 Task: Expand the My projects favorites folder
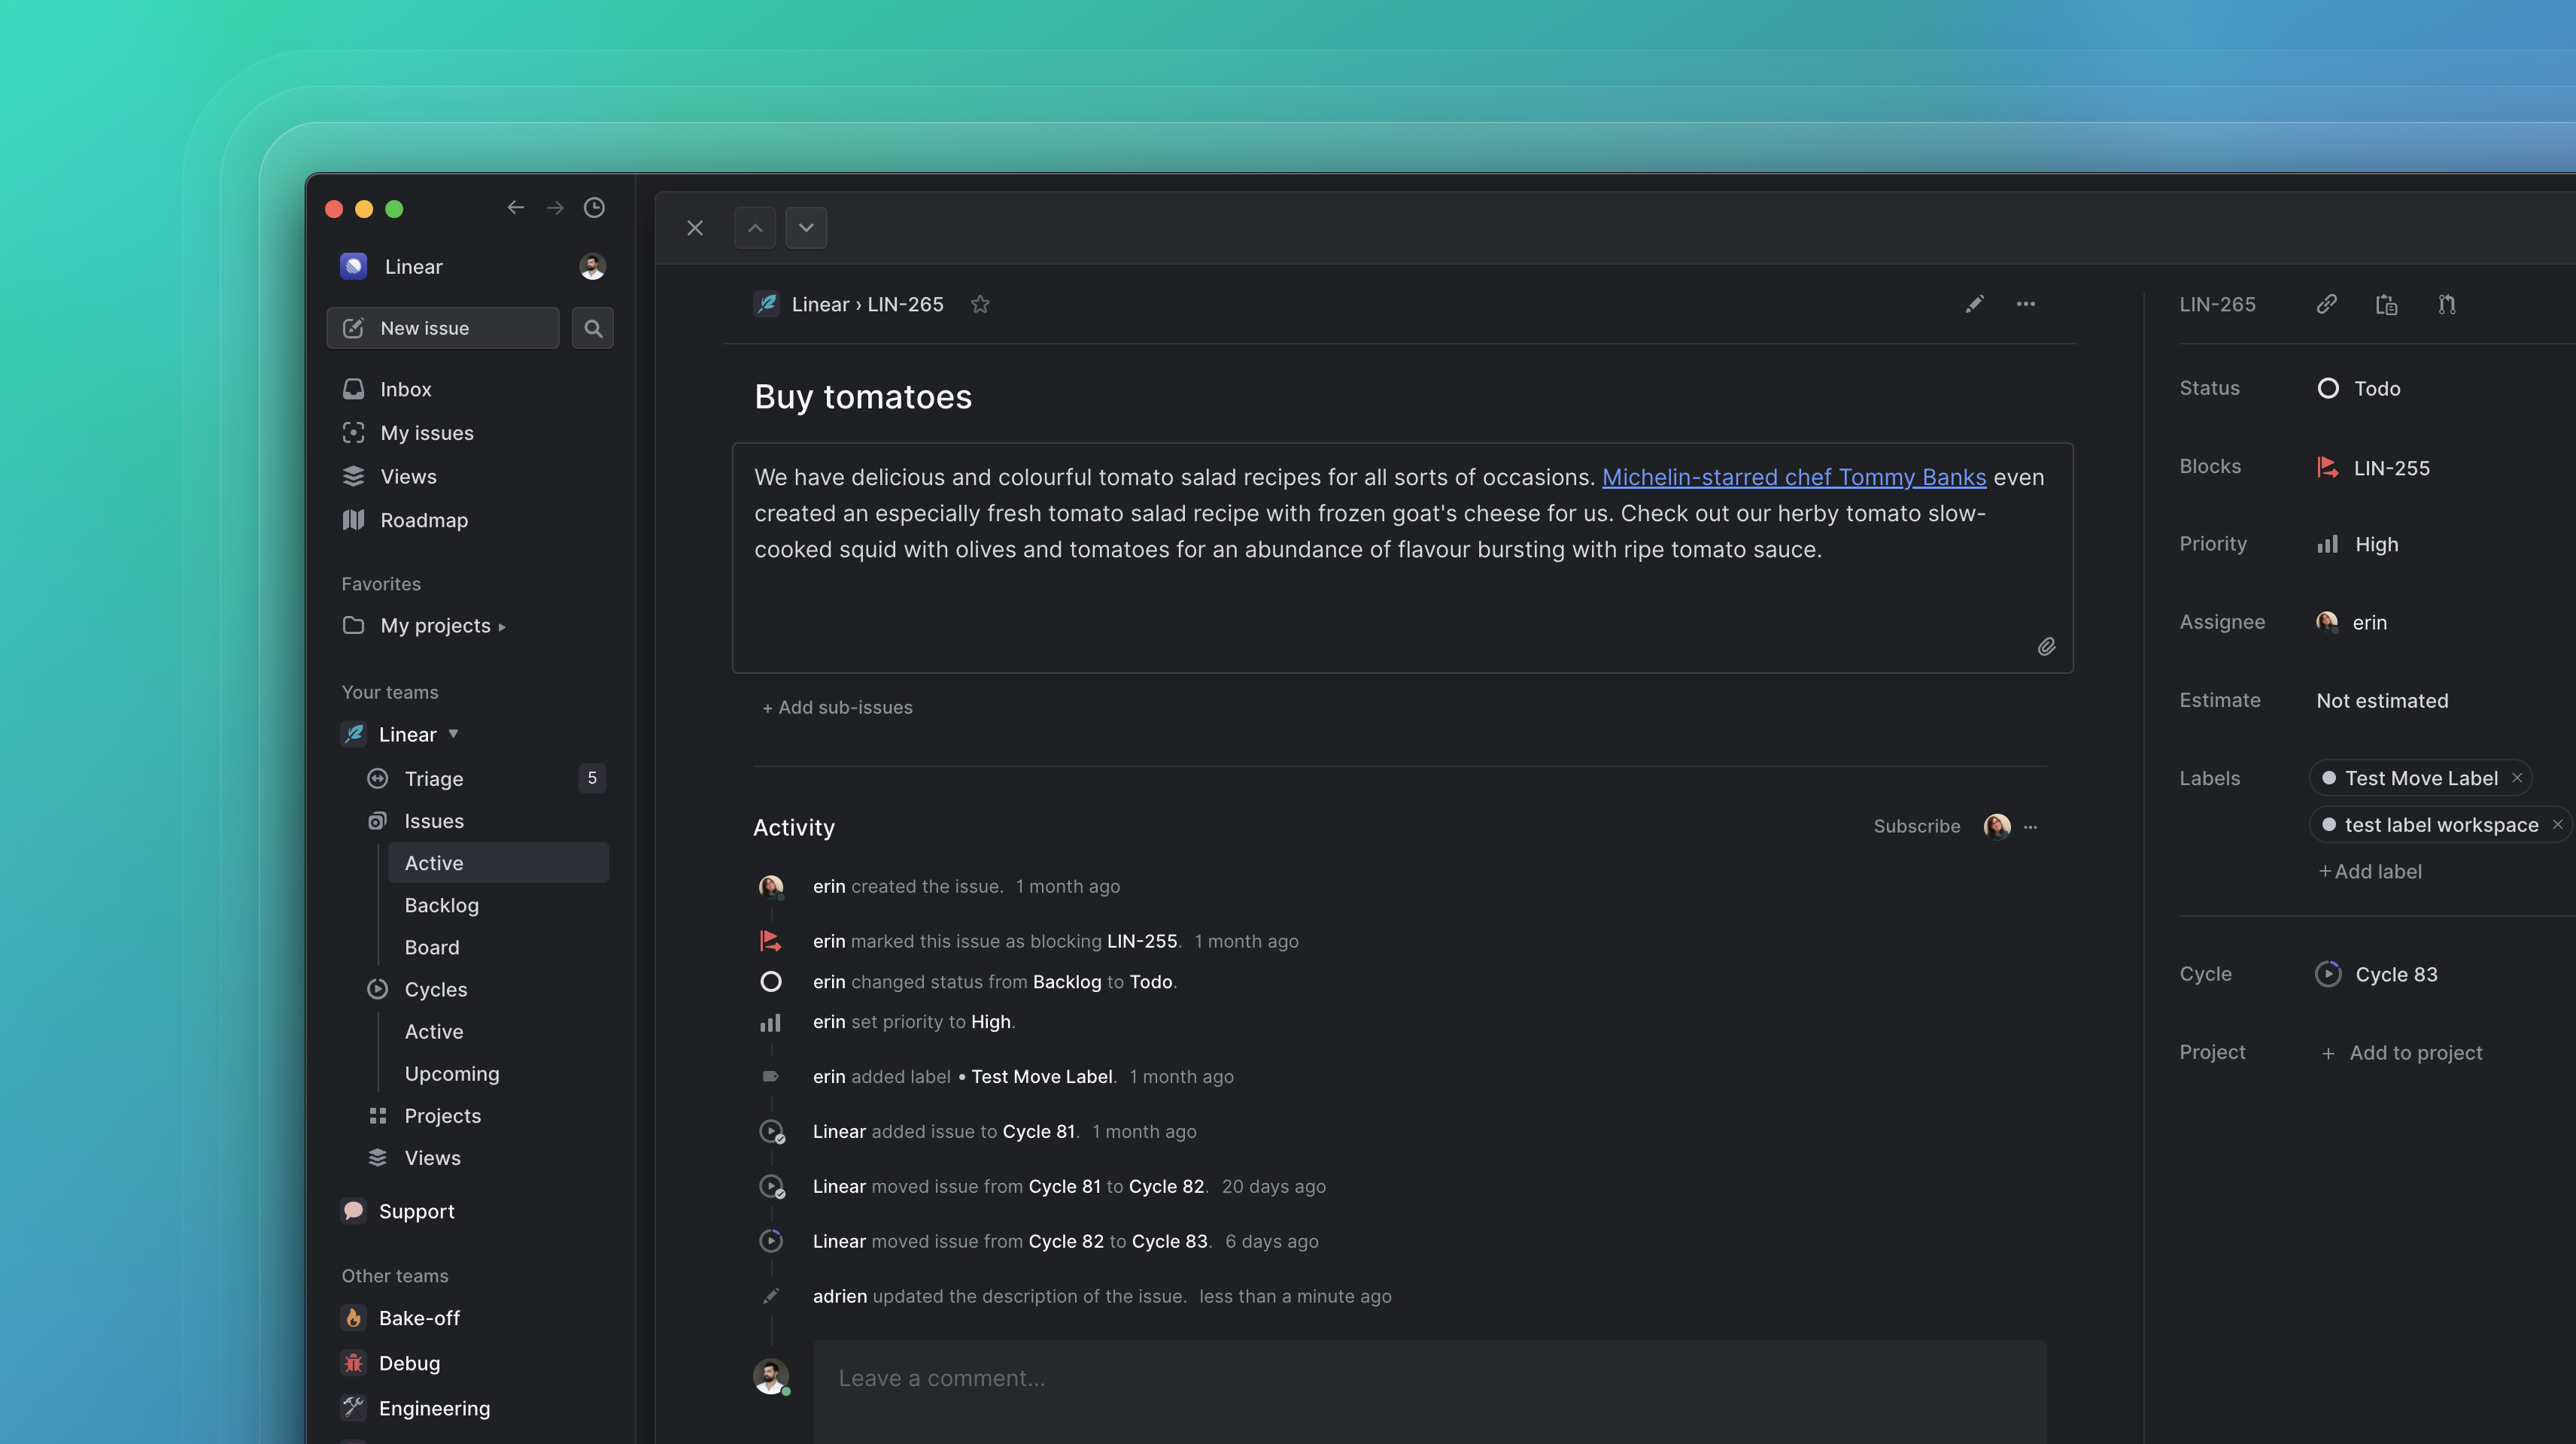(x=502, y=627)
